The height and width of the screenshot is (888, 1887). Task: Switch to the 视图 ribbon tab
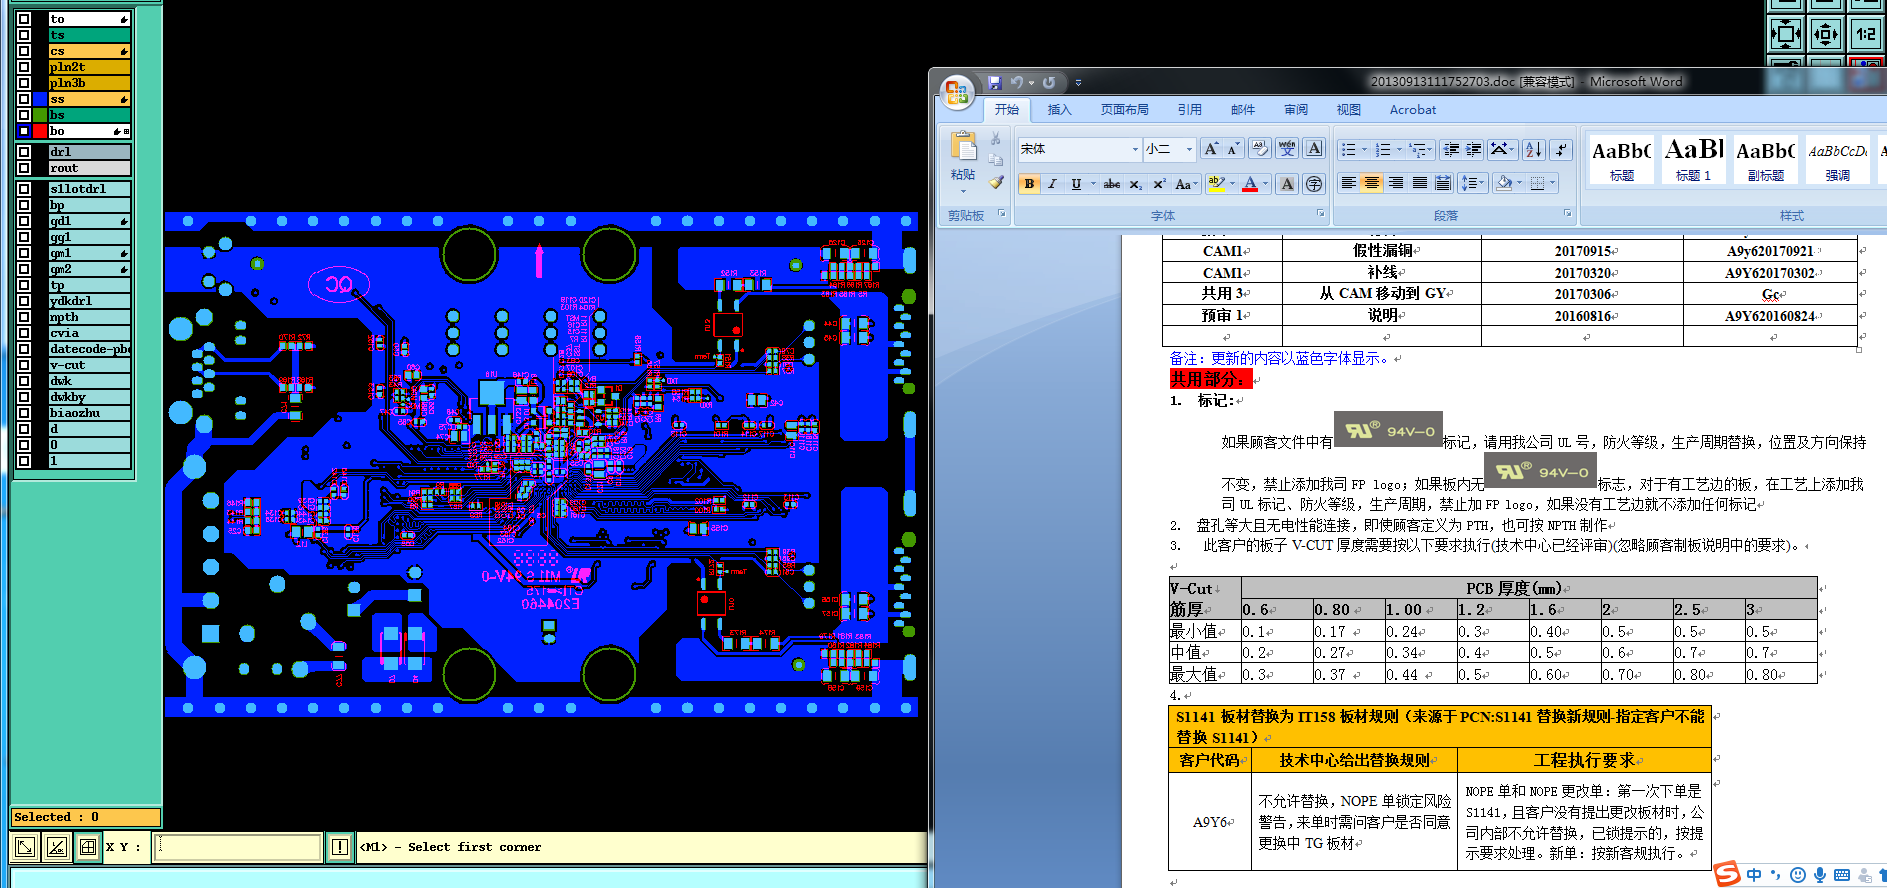1348,110
